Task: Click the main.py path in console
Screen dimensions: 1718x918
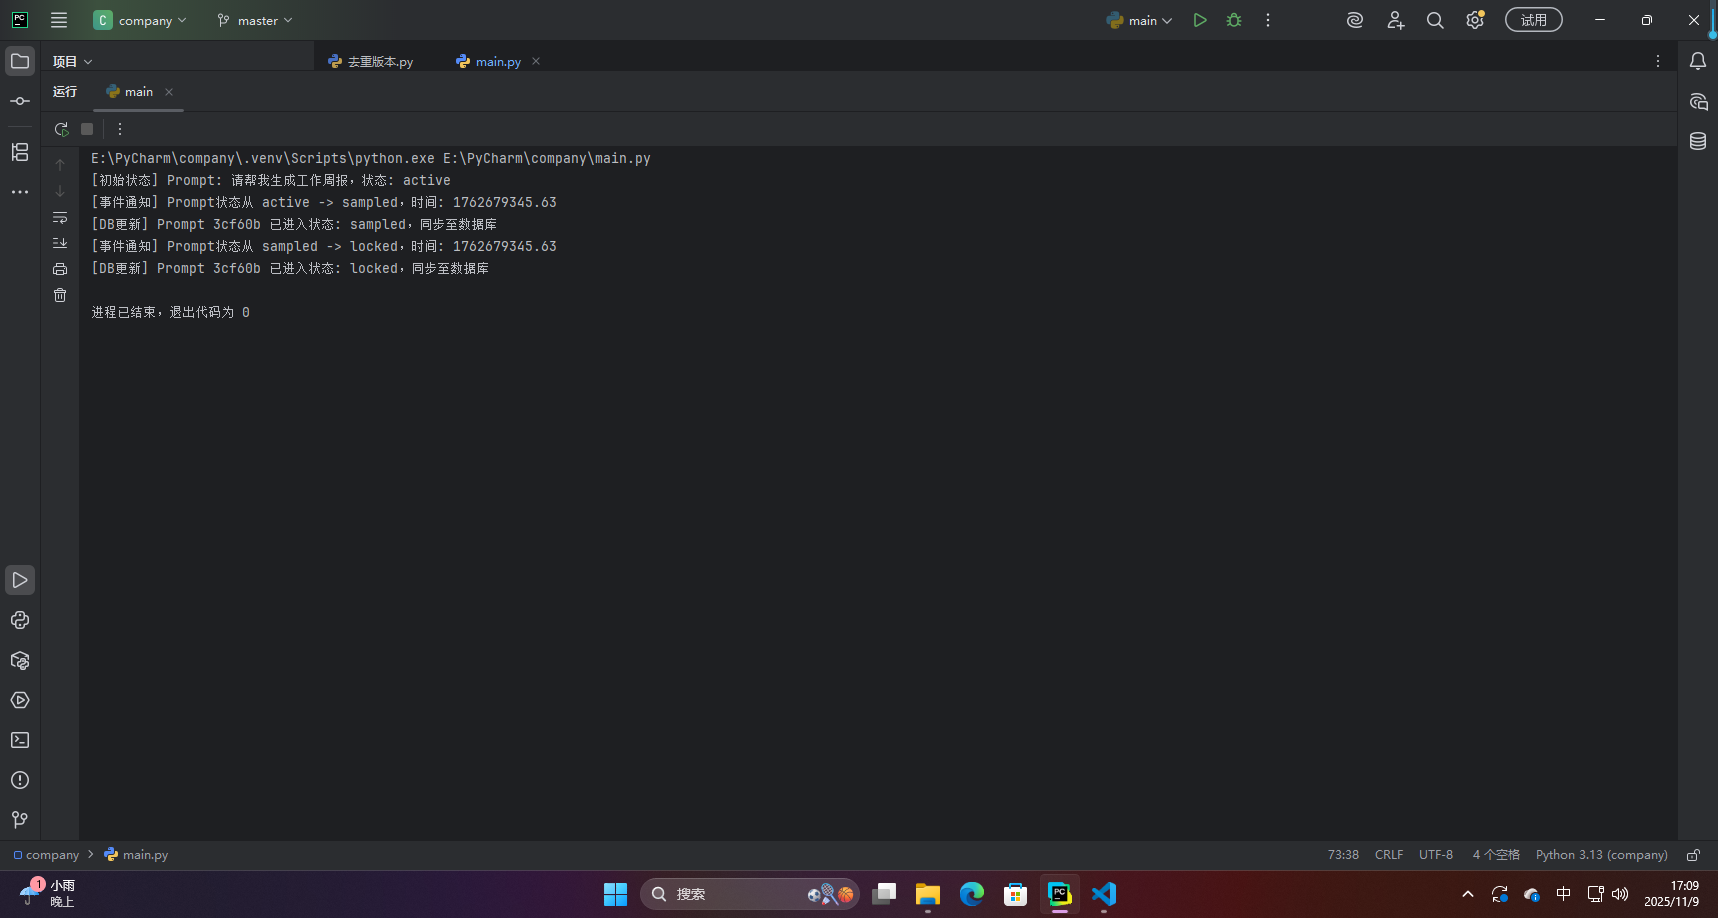Action: 547,158
